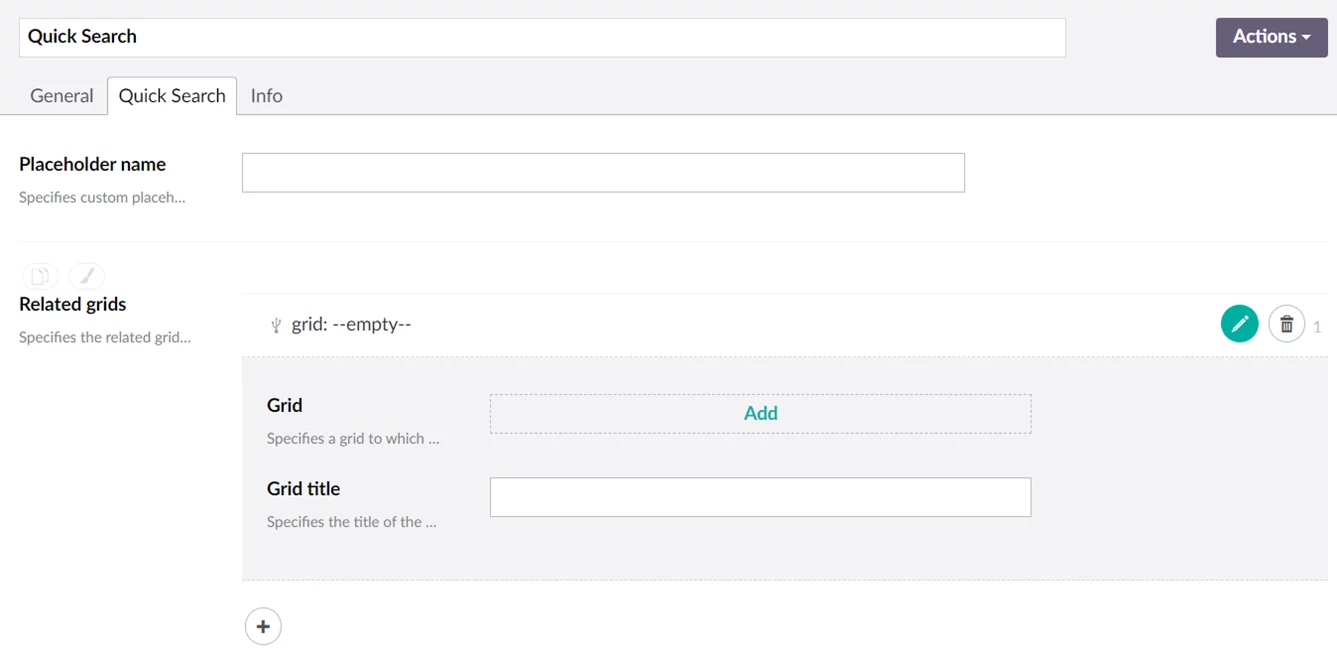
Task: Switch to the General tab
Action: [x=62, y=96]
